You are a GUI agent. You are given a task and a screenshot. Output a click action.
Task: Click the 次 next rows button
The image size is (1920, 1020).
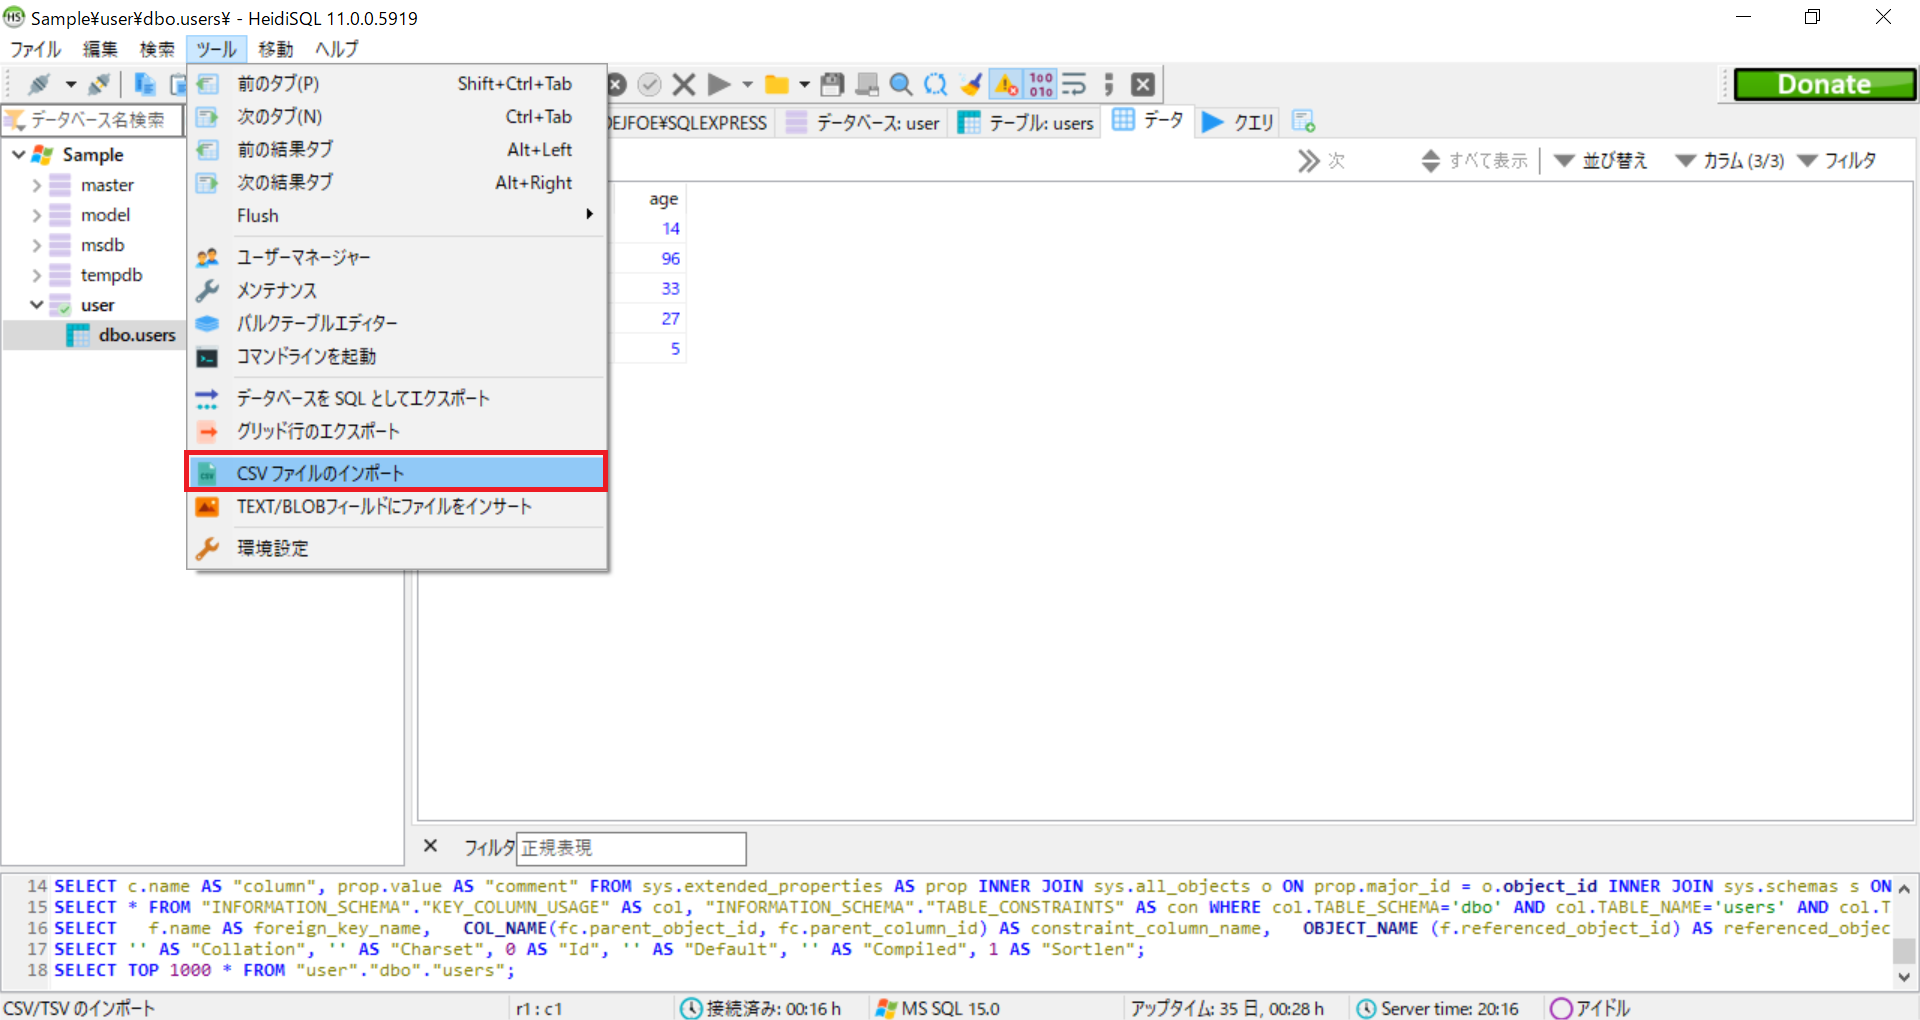coord(1321,161)
